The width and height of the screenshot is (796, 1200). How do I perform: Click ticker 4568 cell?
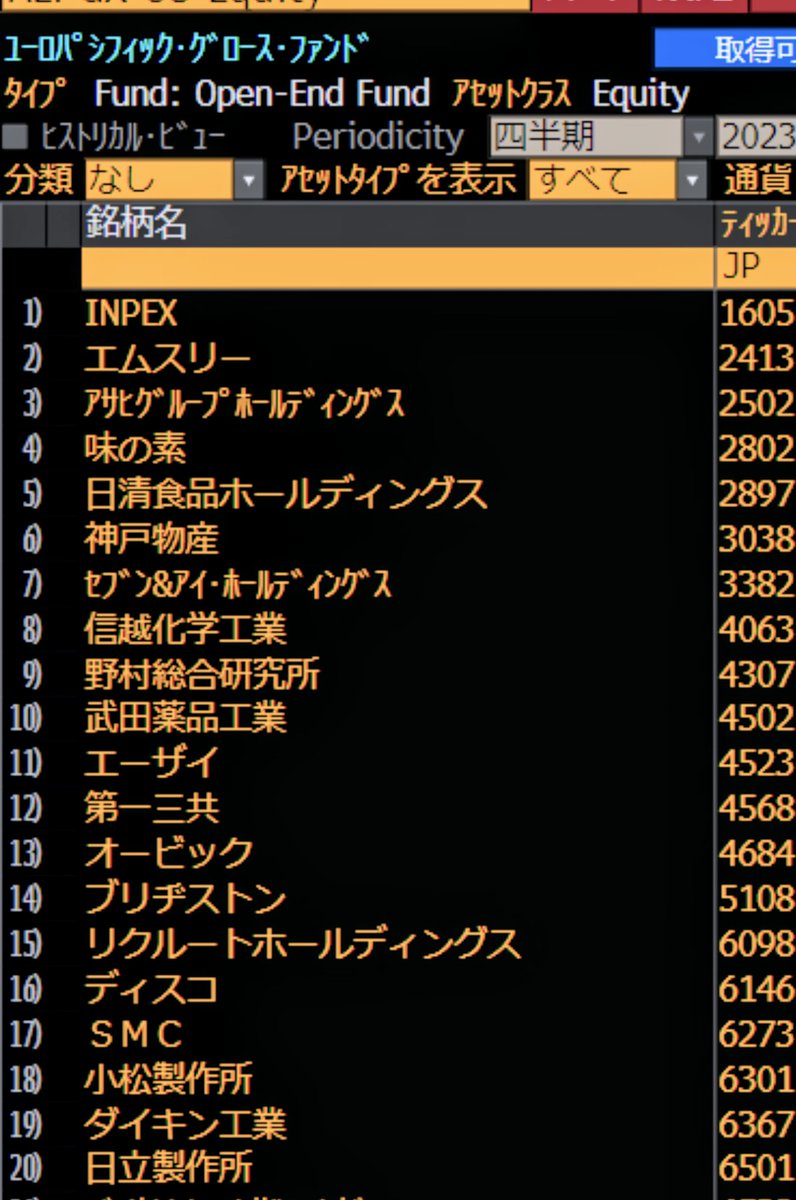pos(757,809)
